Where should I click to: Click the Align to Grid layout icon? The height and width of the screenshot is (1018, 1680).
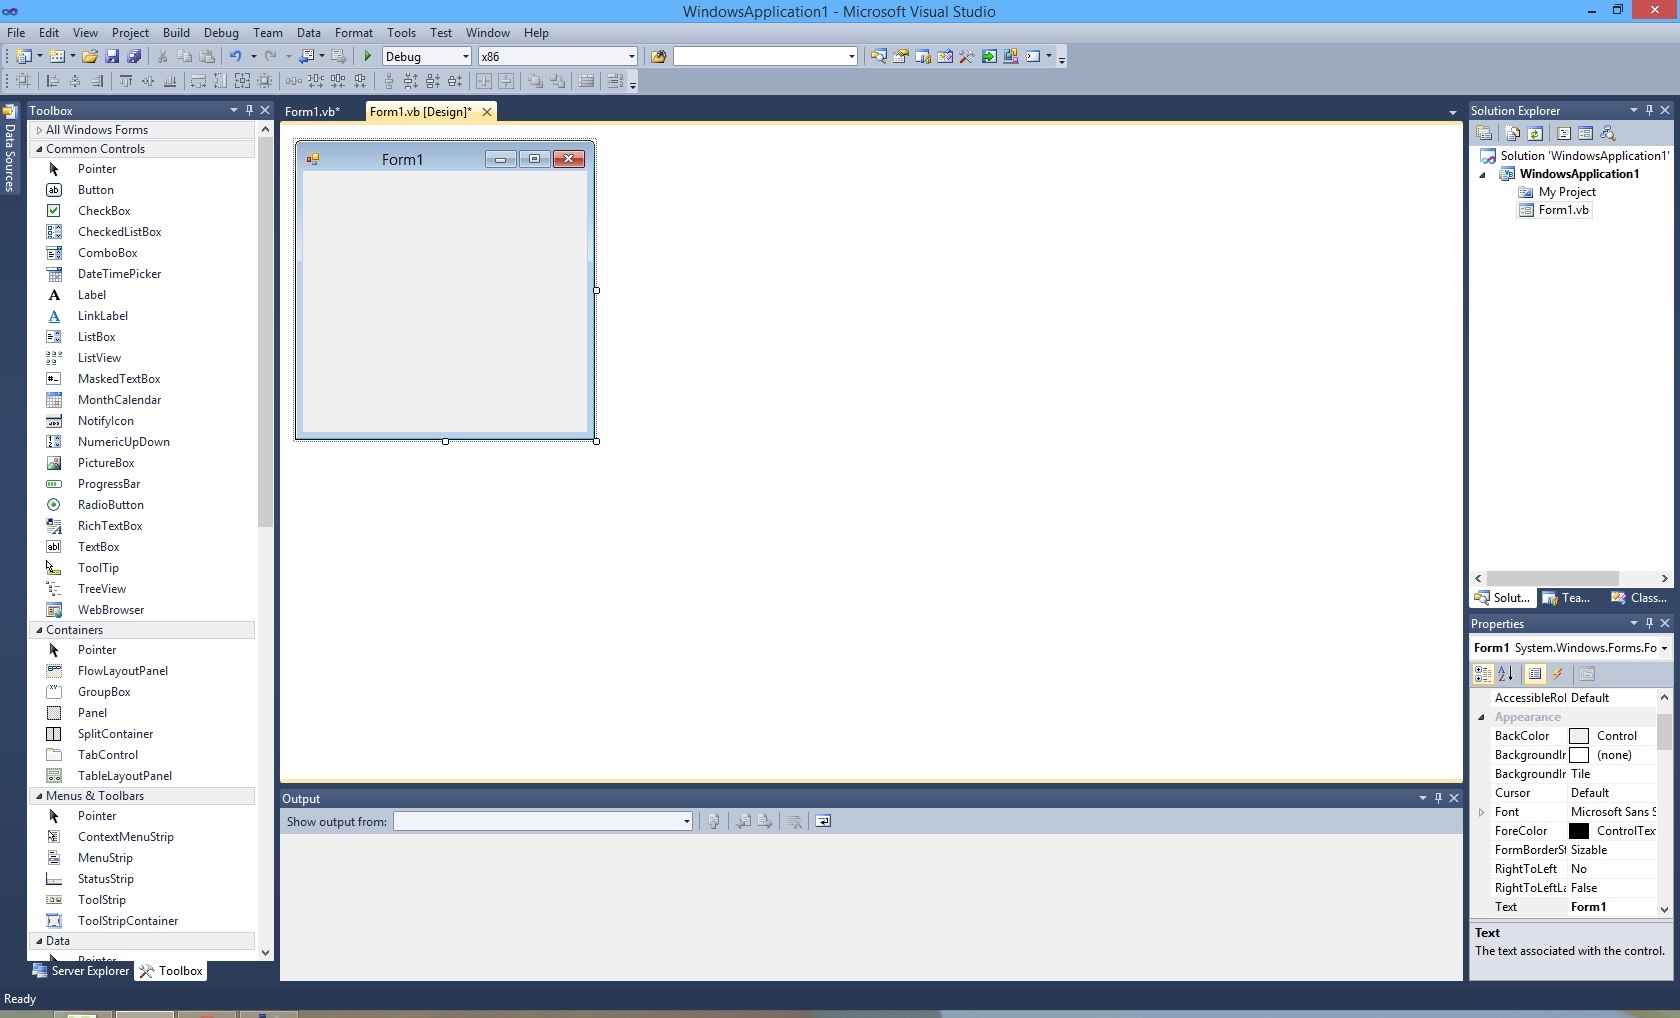coord(22,81)
